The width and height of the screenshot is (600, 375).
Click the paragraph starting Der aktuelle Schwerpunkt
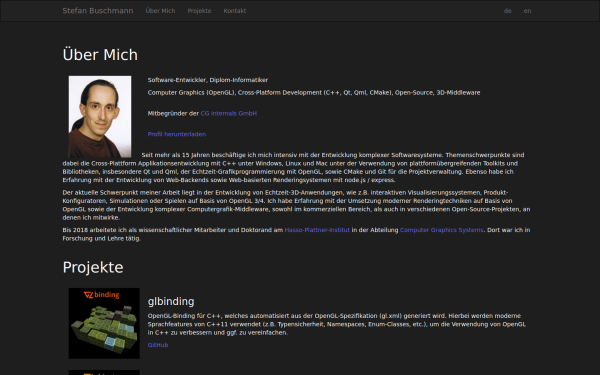(x=297, y=205)
